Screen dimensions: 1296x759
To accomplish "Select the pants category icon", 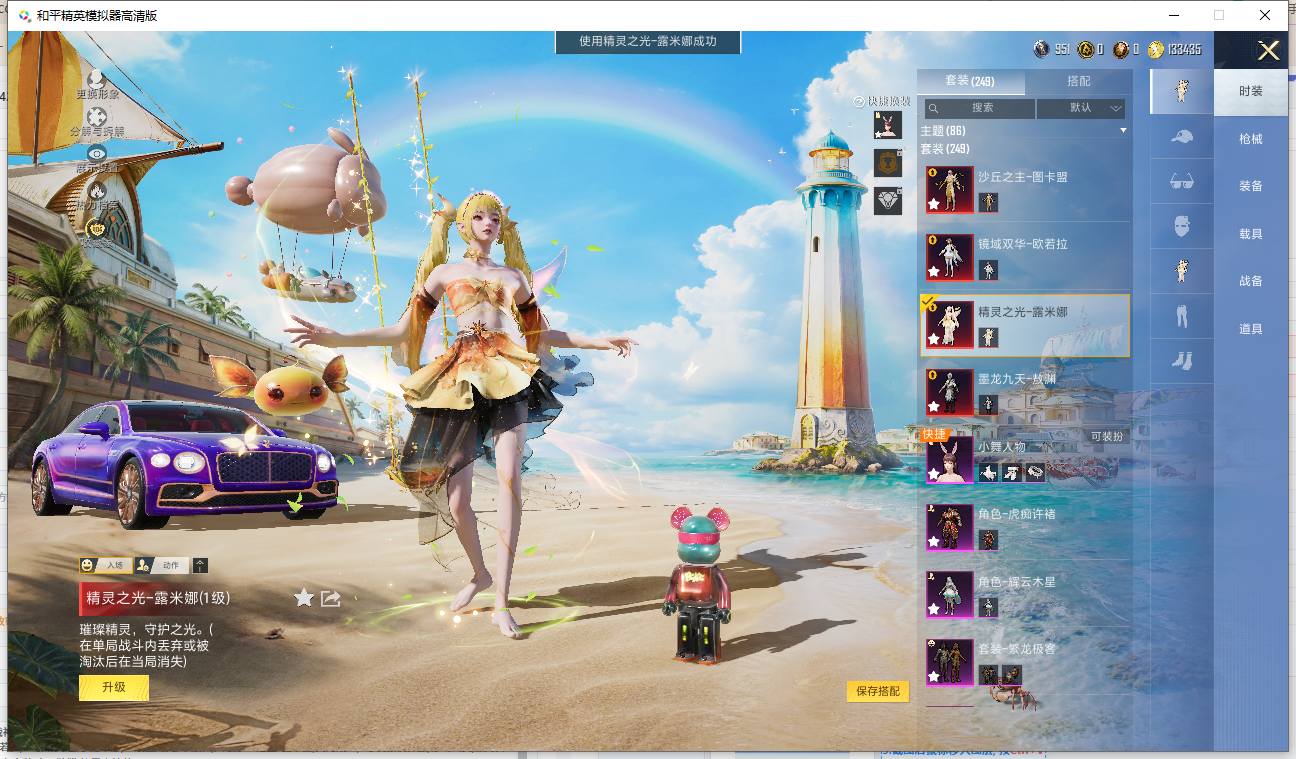I will (x=1182, y=316).
